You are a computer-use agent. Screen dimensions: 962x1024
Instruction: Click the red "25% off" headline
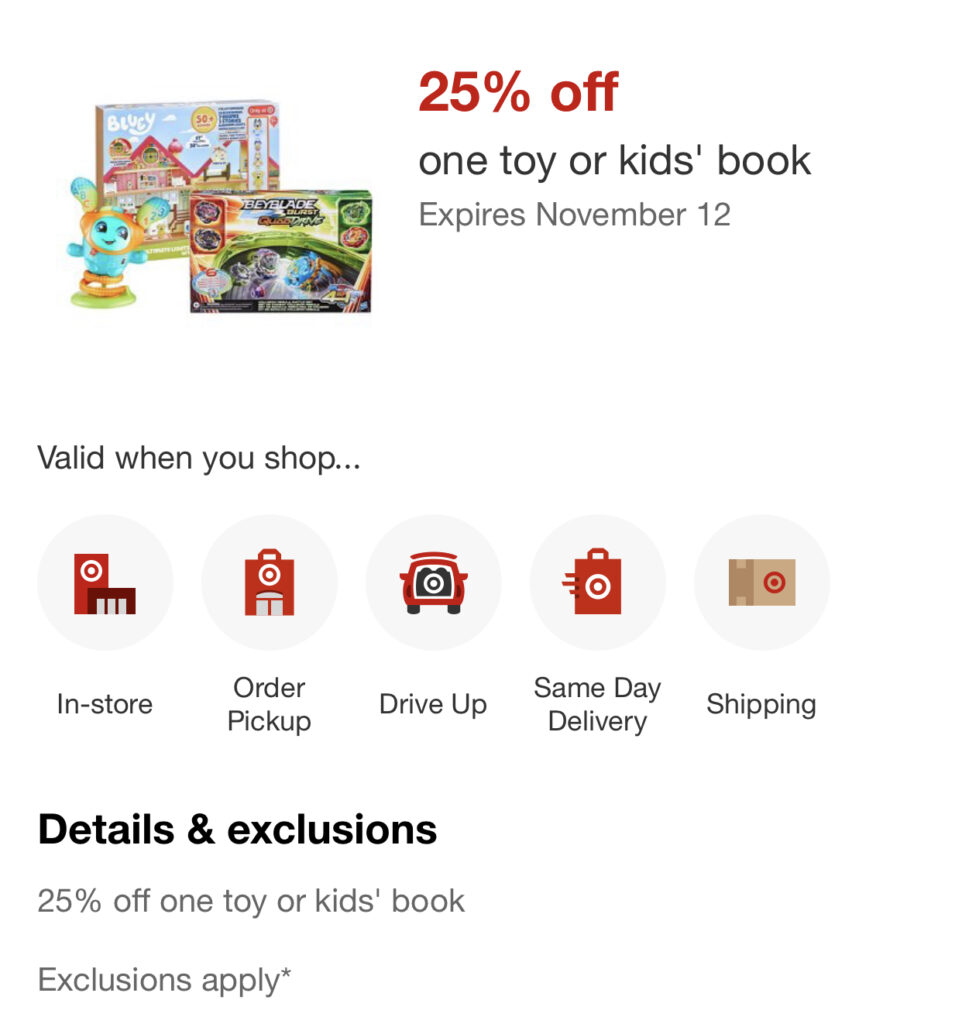click(518, 93)
